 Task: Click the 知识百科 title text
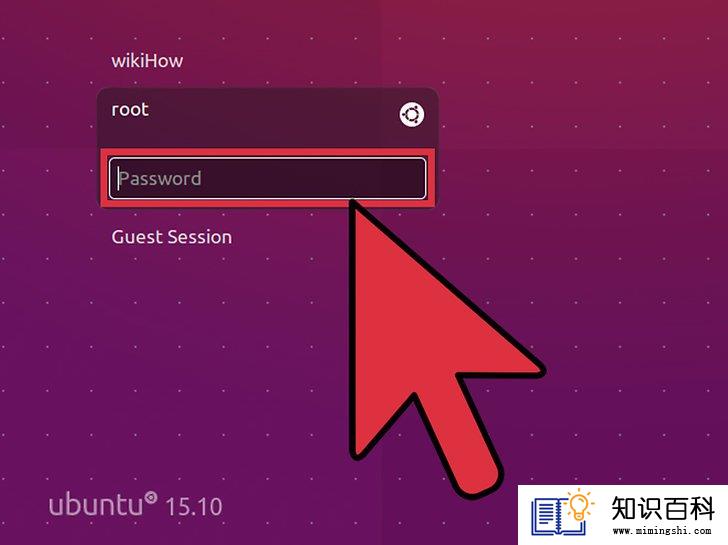pos(663,508)
